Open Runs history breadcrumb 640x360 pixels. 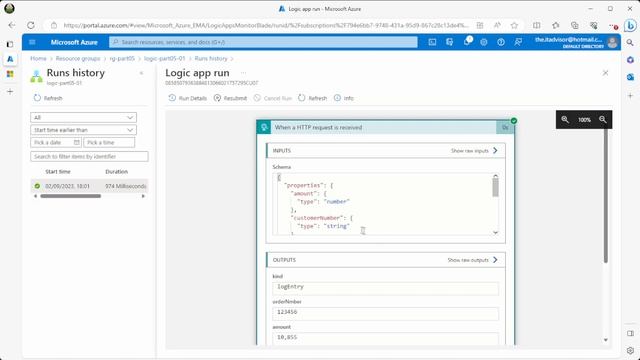(211, 59)
